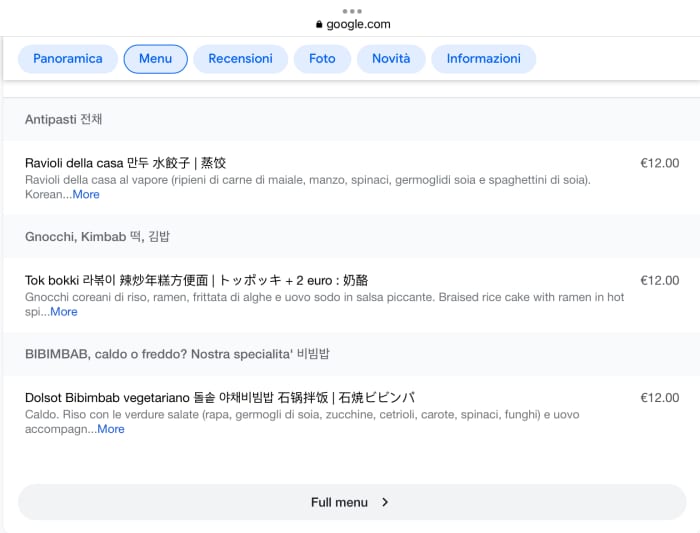Click the Tok bokki item title

click(196, 280)
